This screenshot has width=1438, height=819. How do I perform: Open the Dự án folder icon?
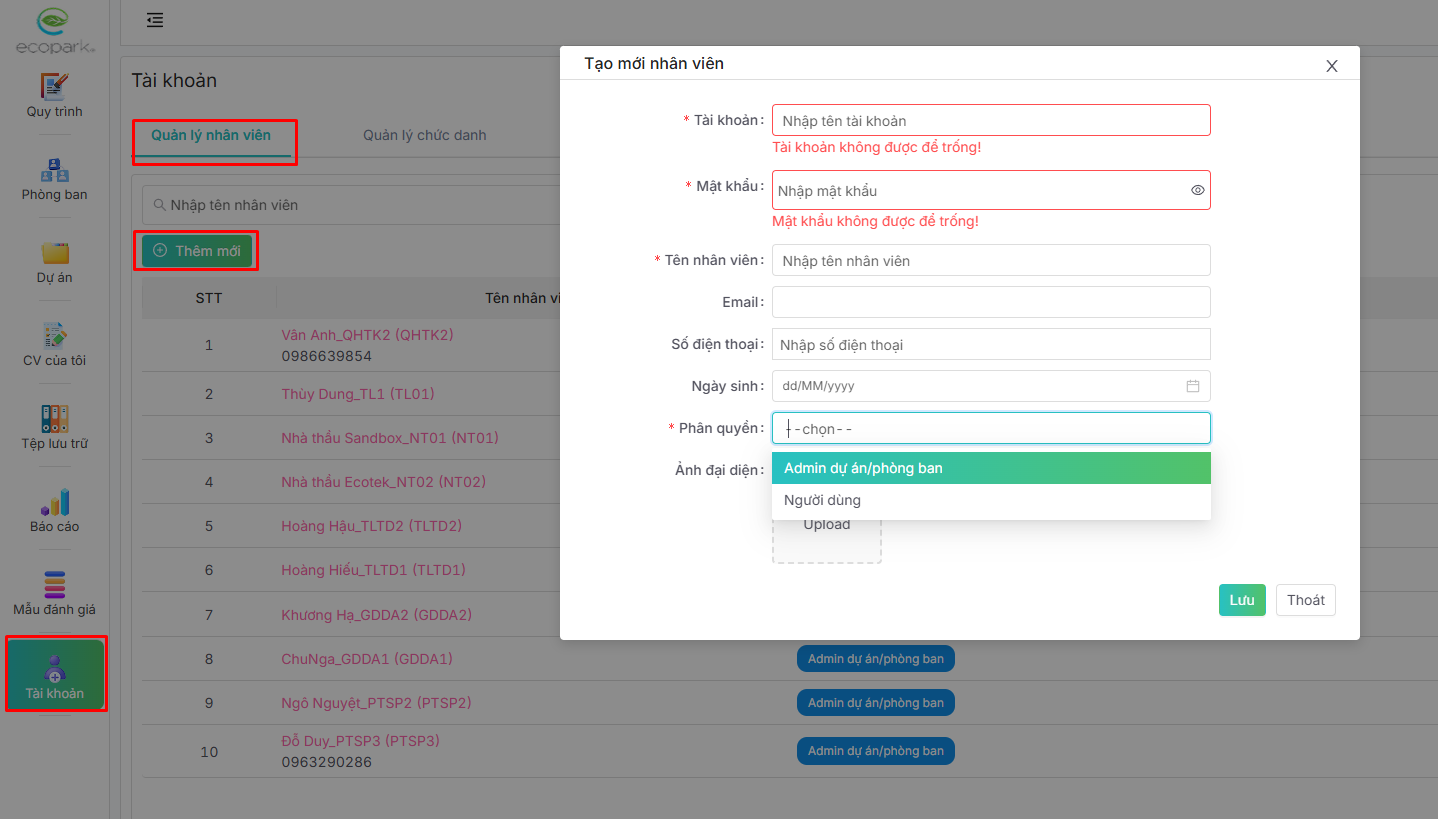[54, 253]
